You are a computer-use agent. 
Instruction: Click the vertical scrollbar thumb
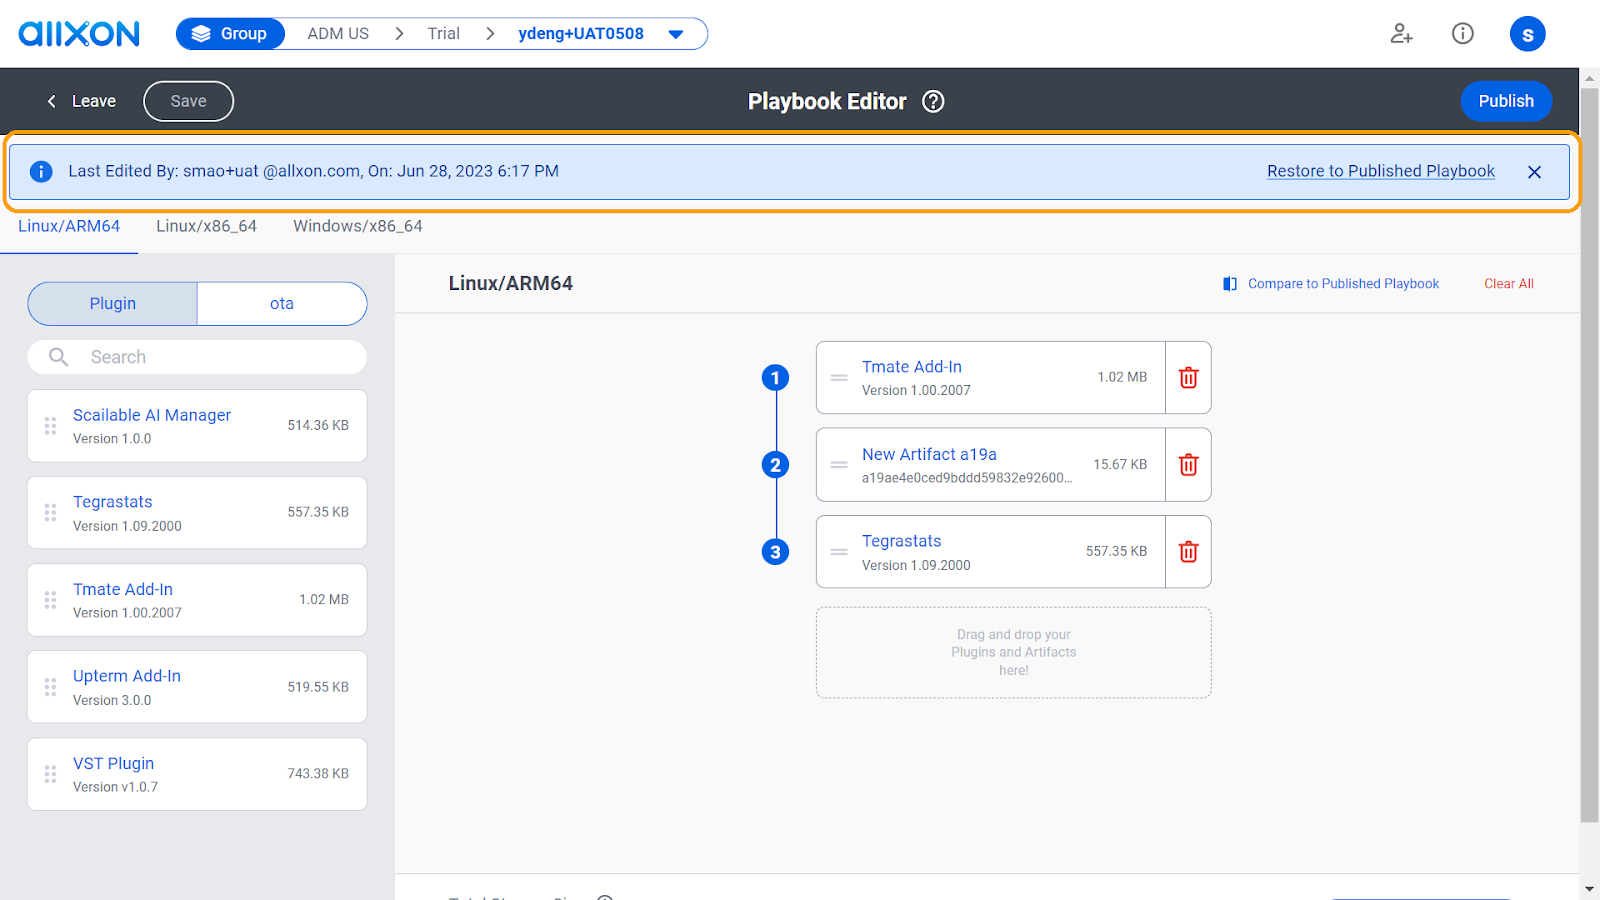click(1589, 455)
